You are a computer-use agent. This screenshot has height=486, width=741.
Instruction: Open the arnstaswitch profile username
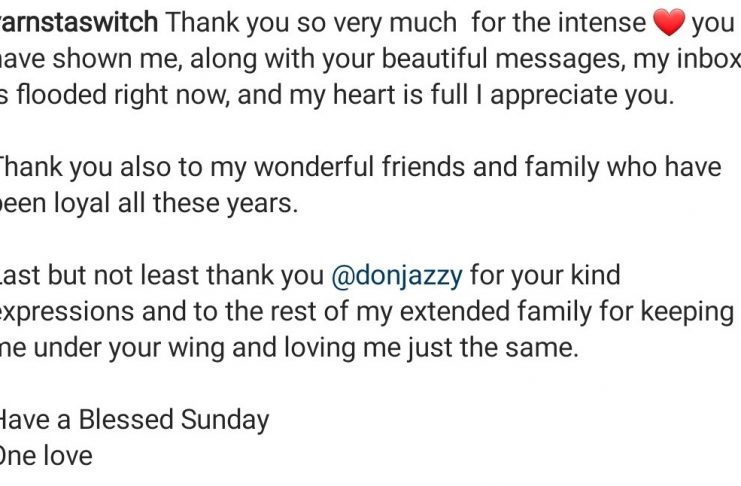(x=78, y=22)
